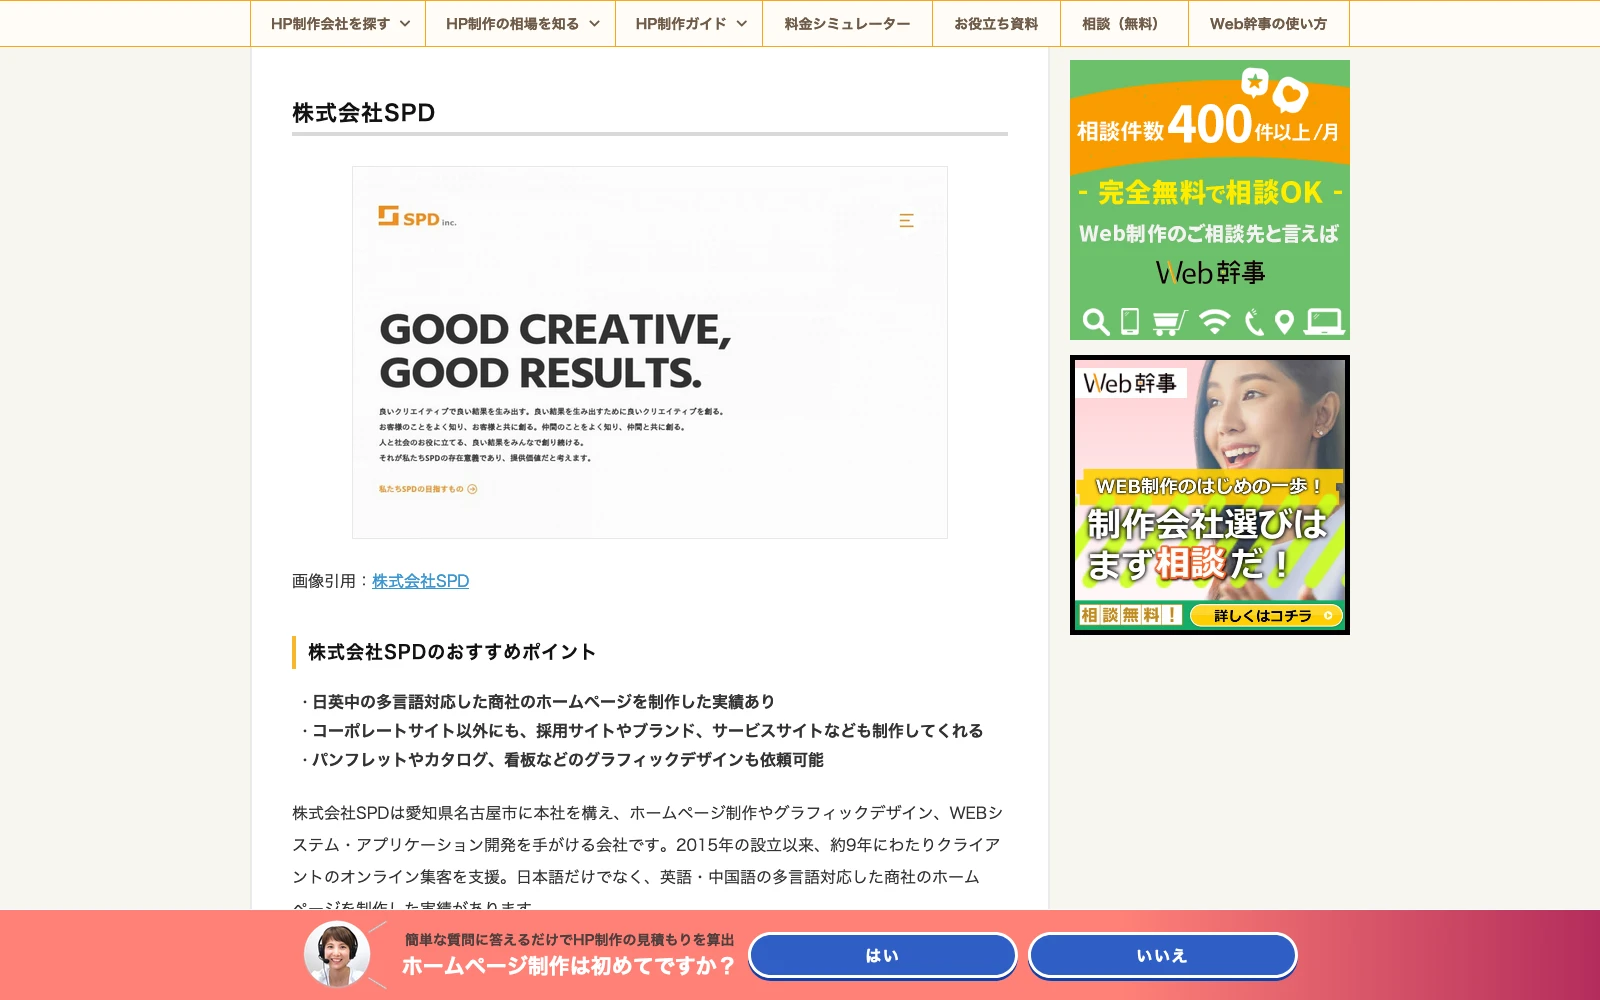Click 株式会社SPDのおすすめポイント subheading
This screenshot has width=1600, height=1000.
pyautogui.click(x=452, y=652)
